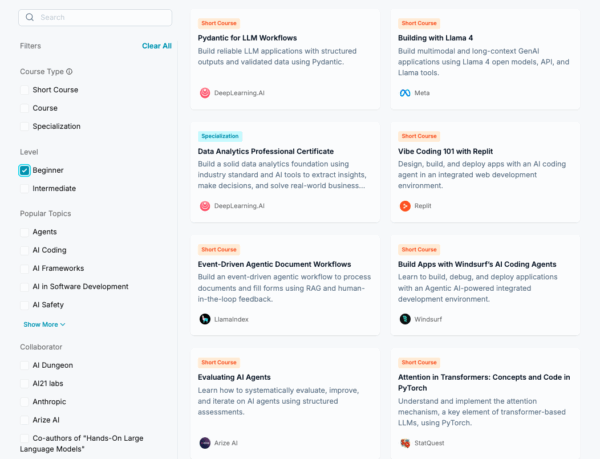
Task: Click the LlamaIndex collaborator name
Action: click(x=231, y=319)
